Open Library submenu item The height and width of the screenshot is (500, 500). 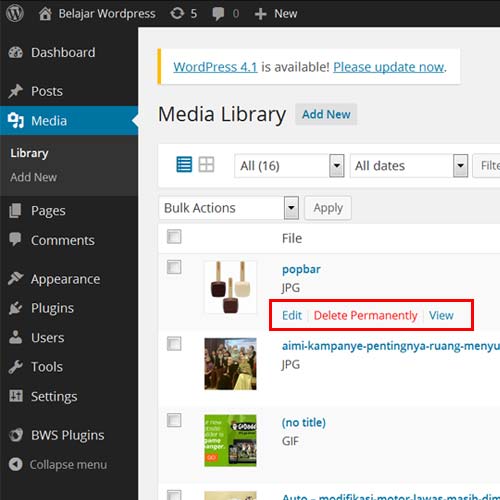[x=29, y=153]
